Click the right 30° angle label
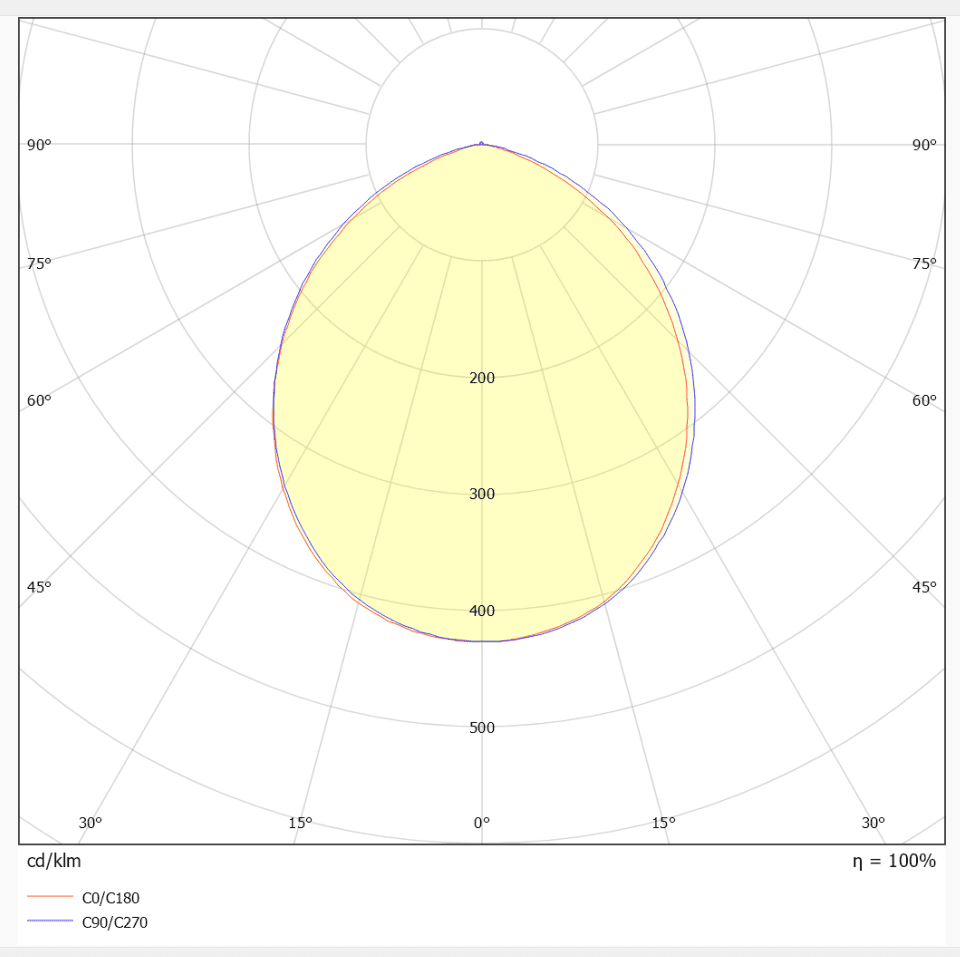The height and width of the screenshot is (957, 960). click(x=873, y=823)
